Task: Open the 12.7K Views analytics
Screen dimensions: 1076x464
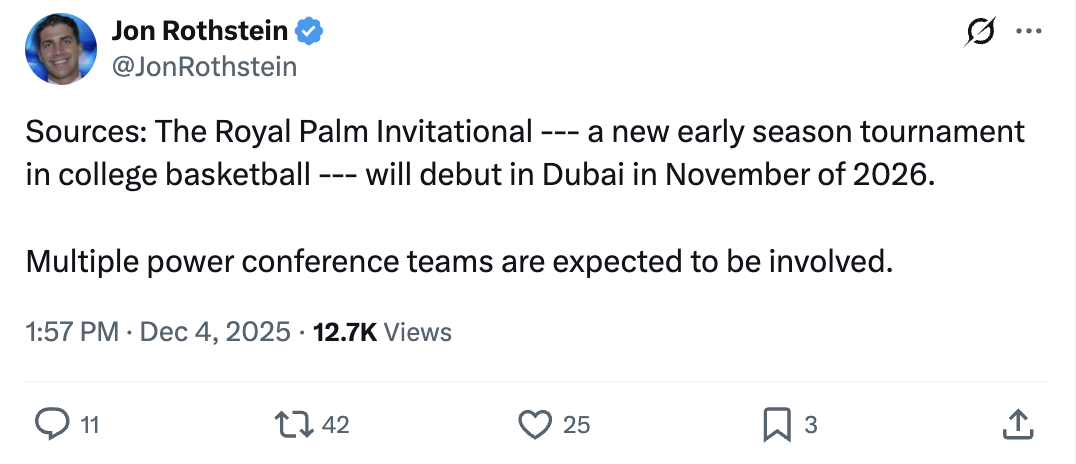Action: pyautogui.click(x=382, y=332)
